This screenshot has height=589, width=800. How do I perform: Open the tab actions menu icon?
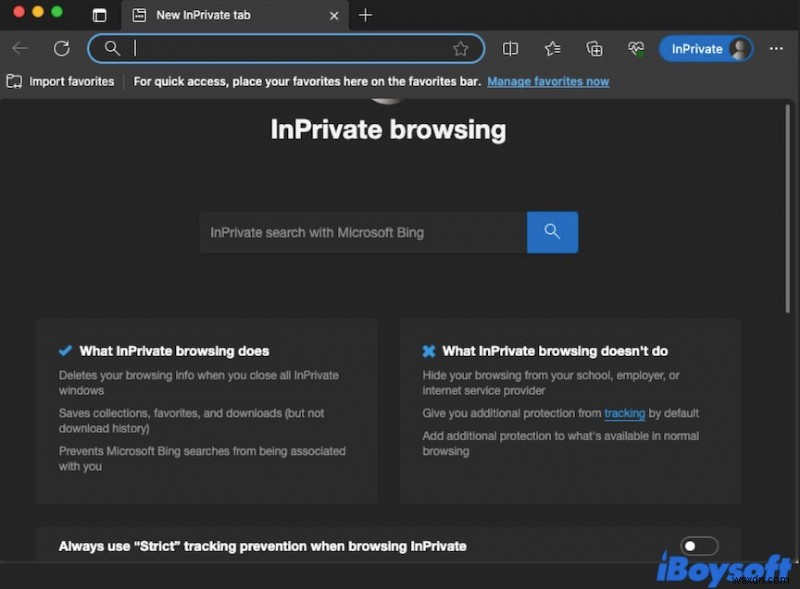tap(99, 15)
